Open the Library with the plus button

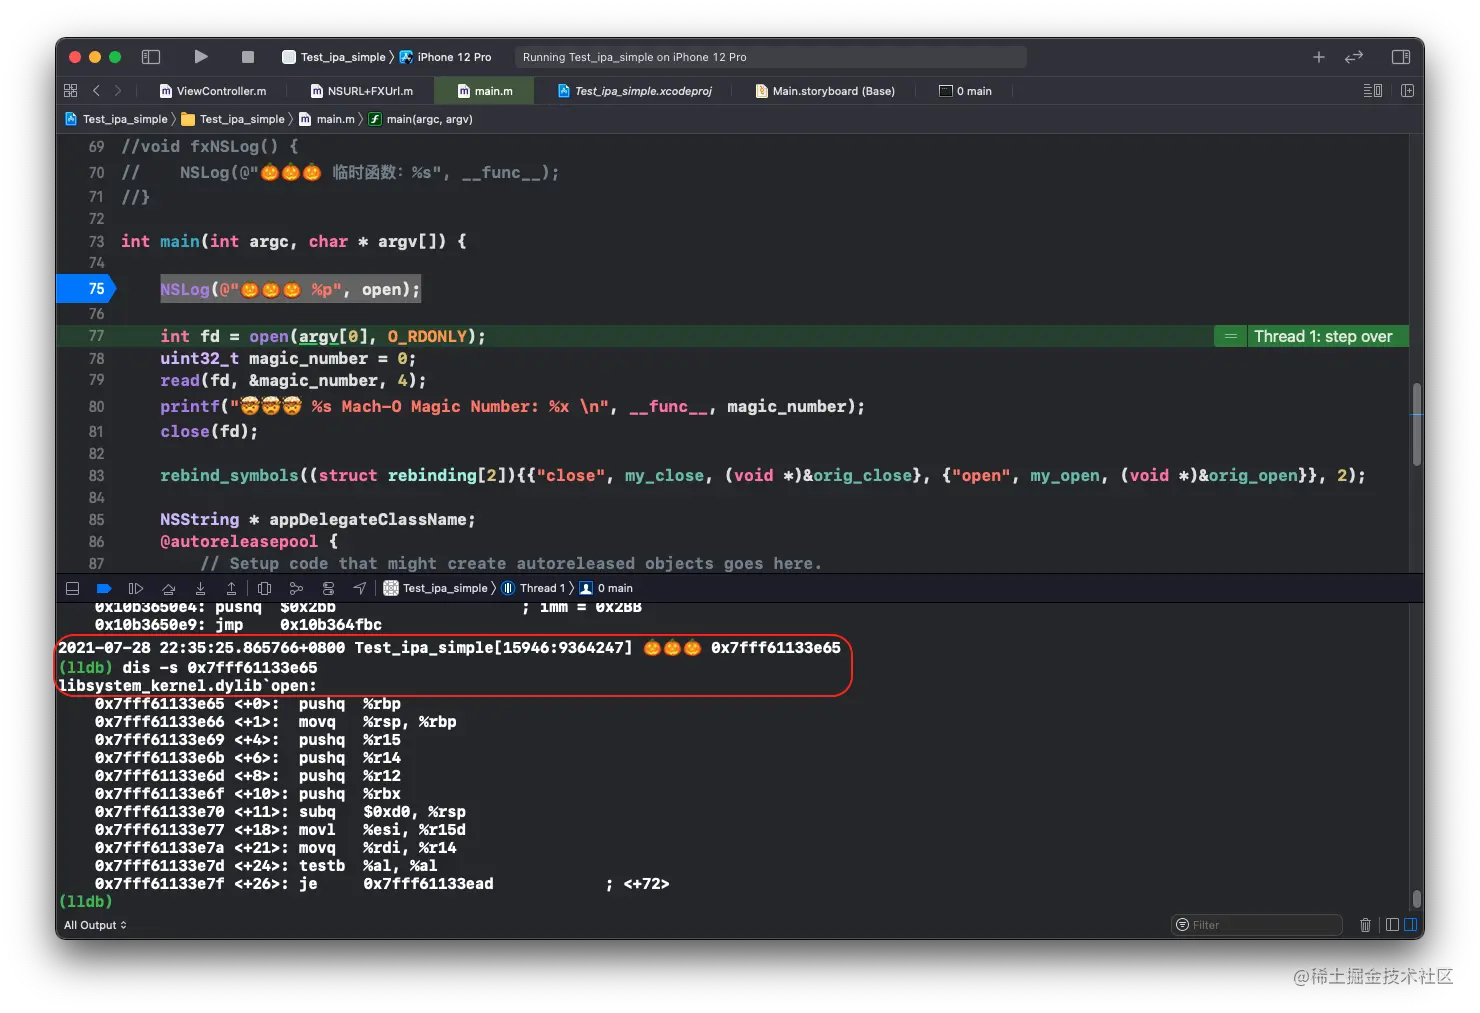(1319, 57)
